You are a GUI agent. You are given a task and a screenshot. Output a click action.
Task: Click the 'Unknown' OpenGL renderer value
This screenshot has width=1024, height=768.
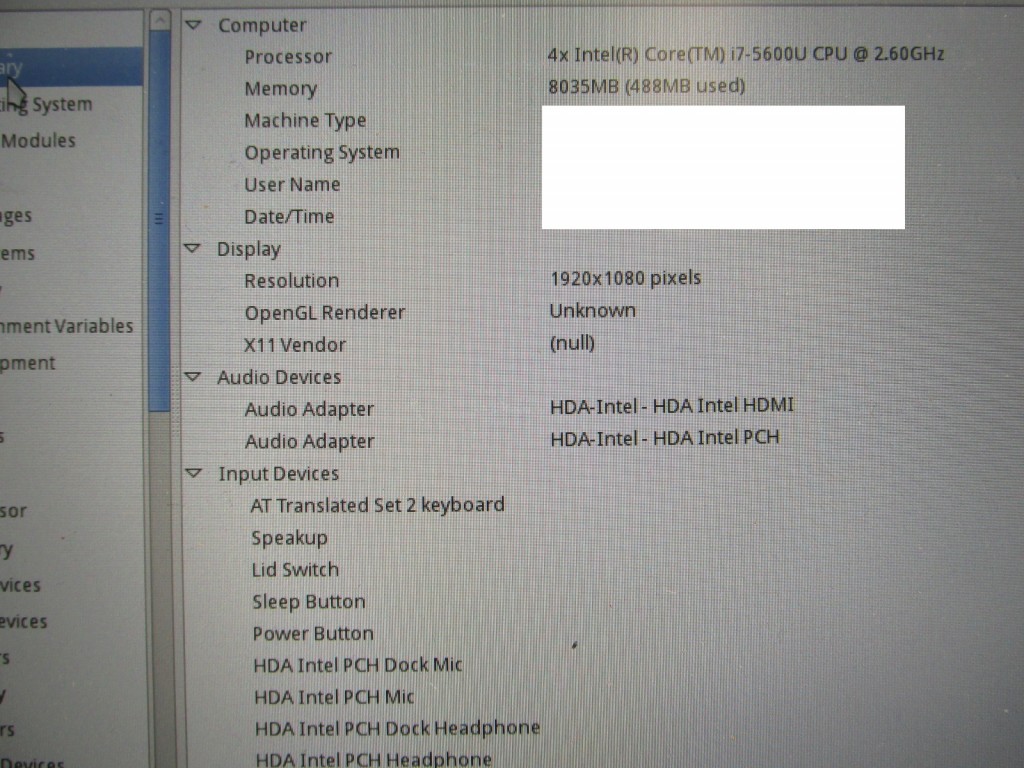click(x=592, y=311)
